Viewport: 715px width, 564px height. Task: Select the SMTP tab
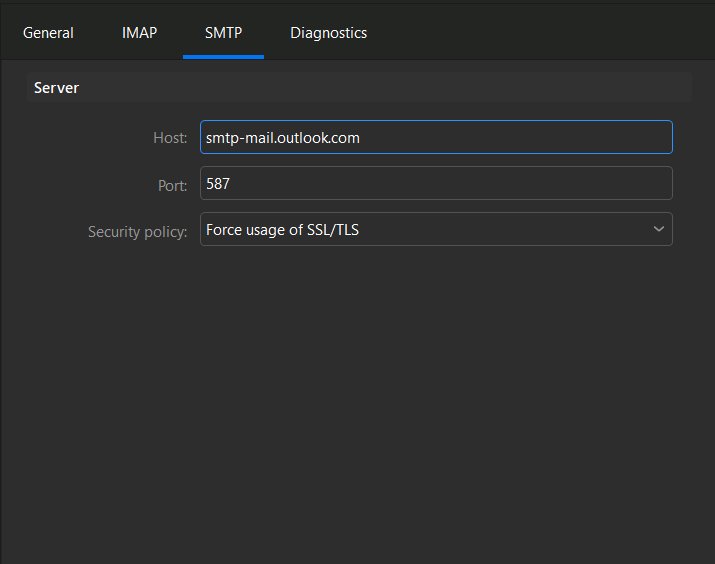[223, 33]
